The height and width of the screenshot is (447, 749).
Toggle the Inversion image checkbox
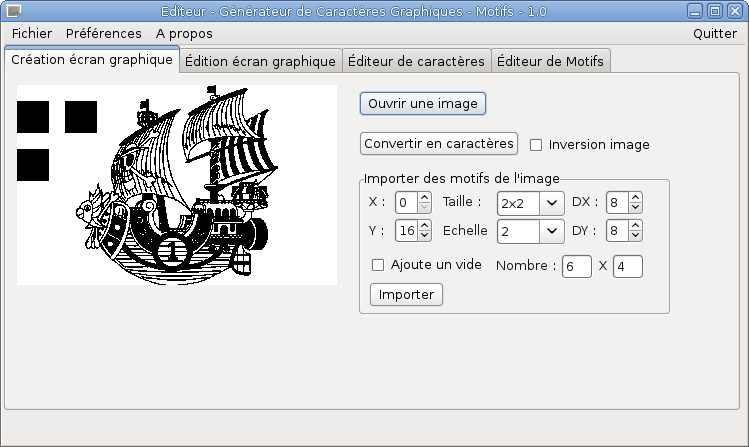pos(536,145)
